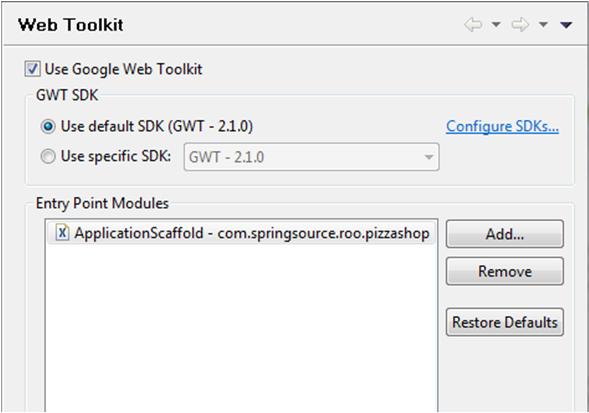This screenshot has width=589, height=413.
Task: Select the Use specific SDK radio button
Action: (x=48, y=156)
